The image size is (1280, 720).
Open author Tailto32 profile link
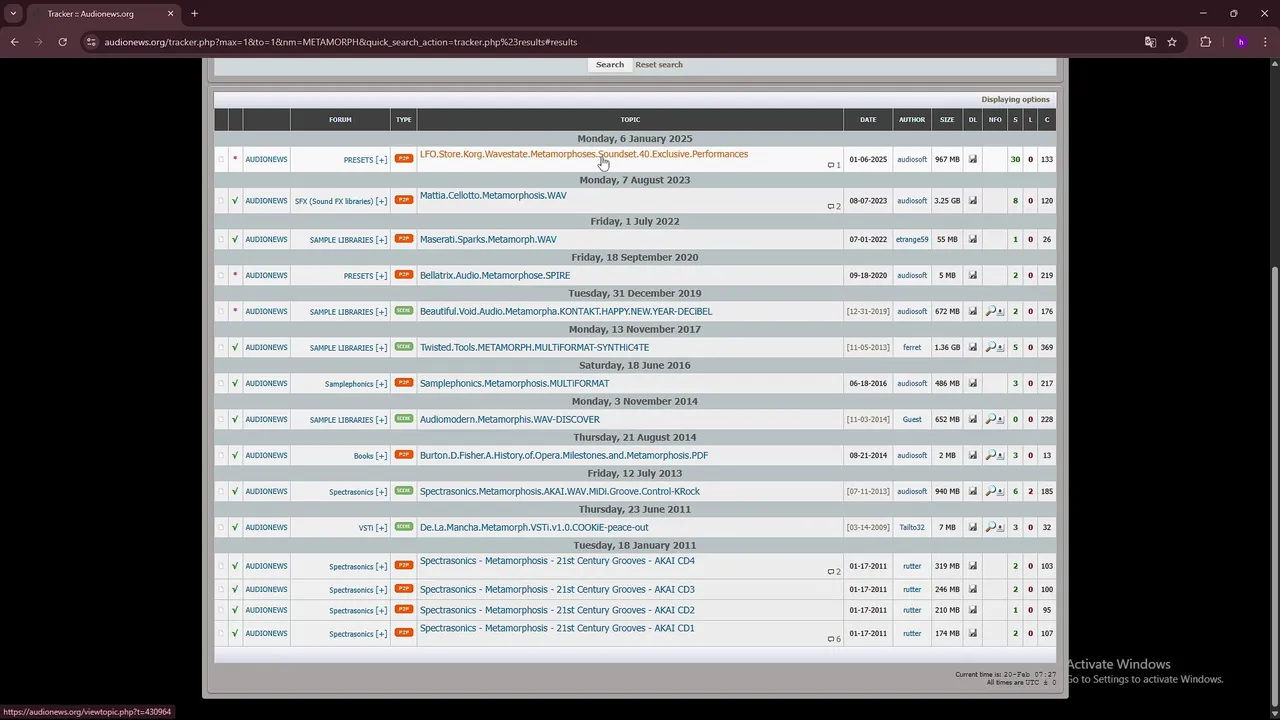912,527
